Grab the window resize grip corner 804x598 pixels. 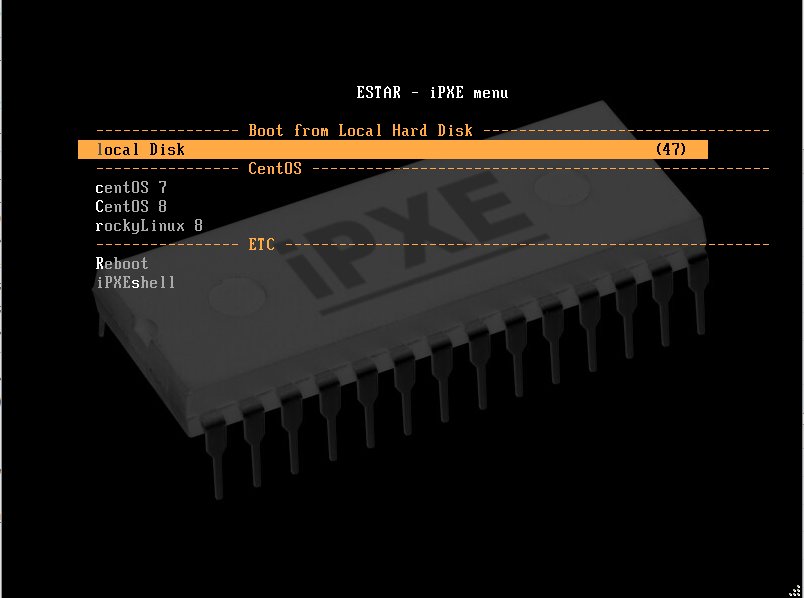[795, 591]
